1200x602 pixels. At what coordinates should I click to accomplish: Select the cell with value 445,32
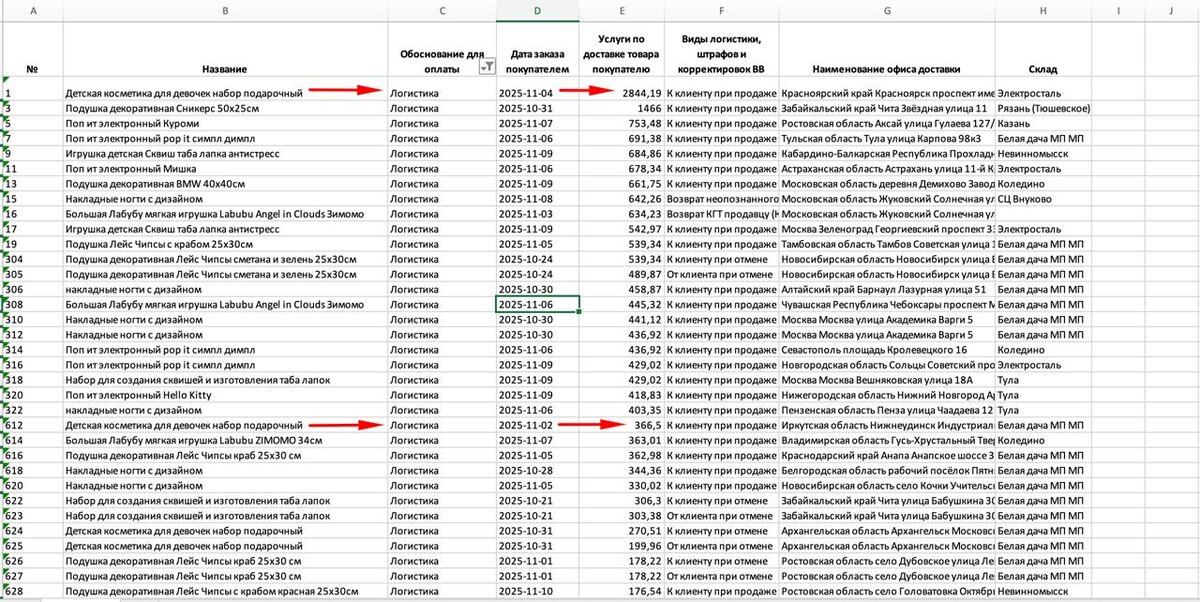(621, 304)
